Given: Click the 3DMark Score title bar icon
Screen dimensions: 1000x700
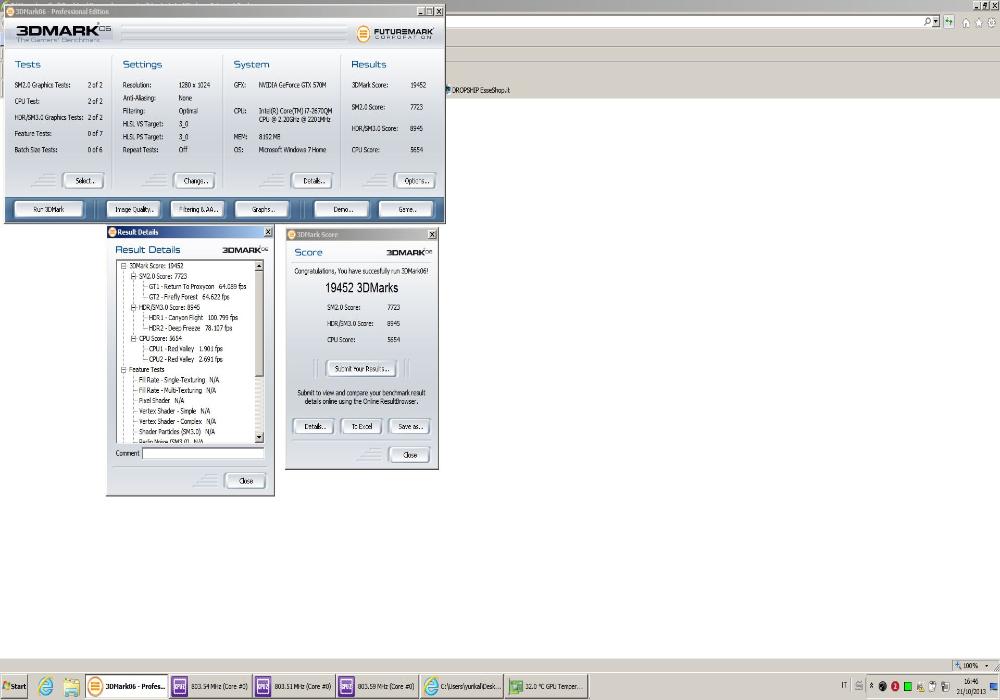Looking at the screenshot, I should point(291,235).
